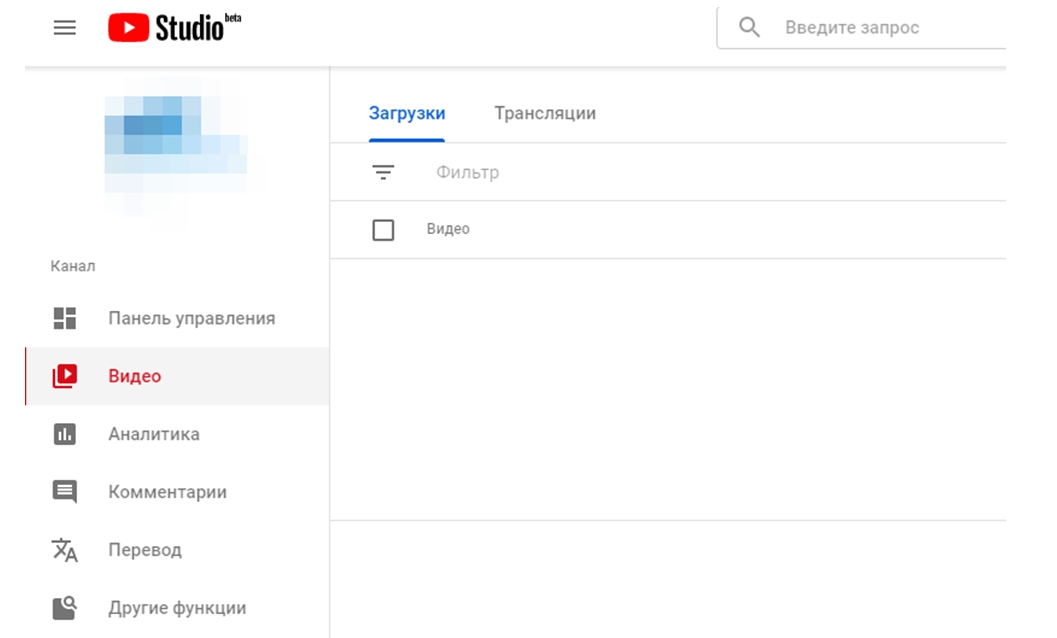Click the Видео column header
Image resolution: width=1057 pixels, height=638 pixels.
tap(448, 229)
